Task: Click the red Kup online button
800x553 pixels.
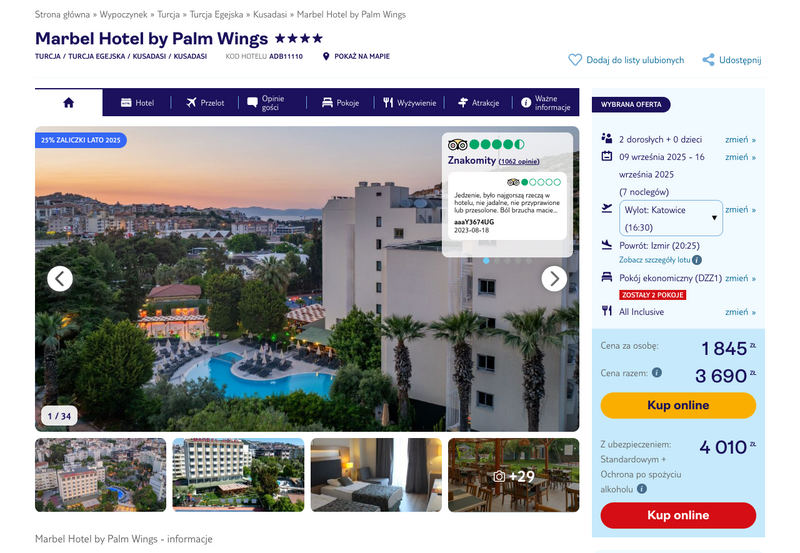Action: (x=678, y=515)
